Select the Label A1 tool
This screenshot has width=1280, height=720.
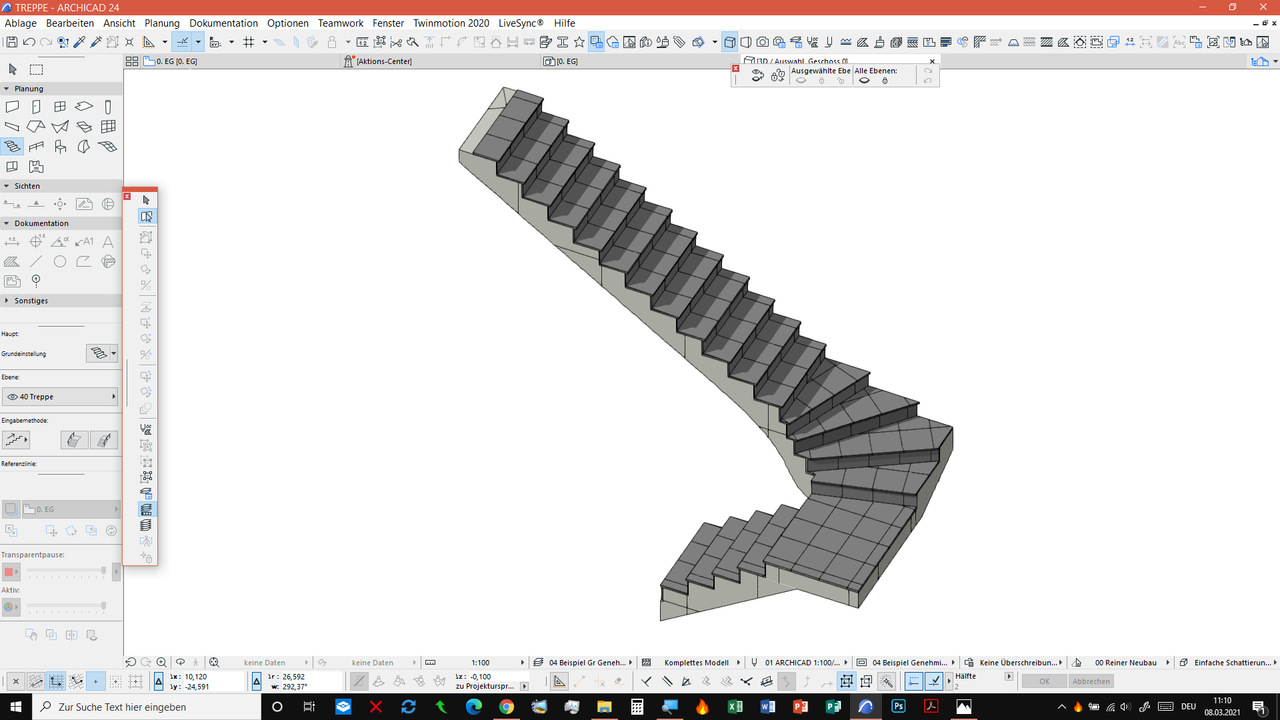point(84,242)
